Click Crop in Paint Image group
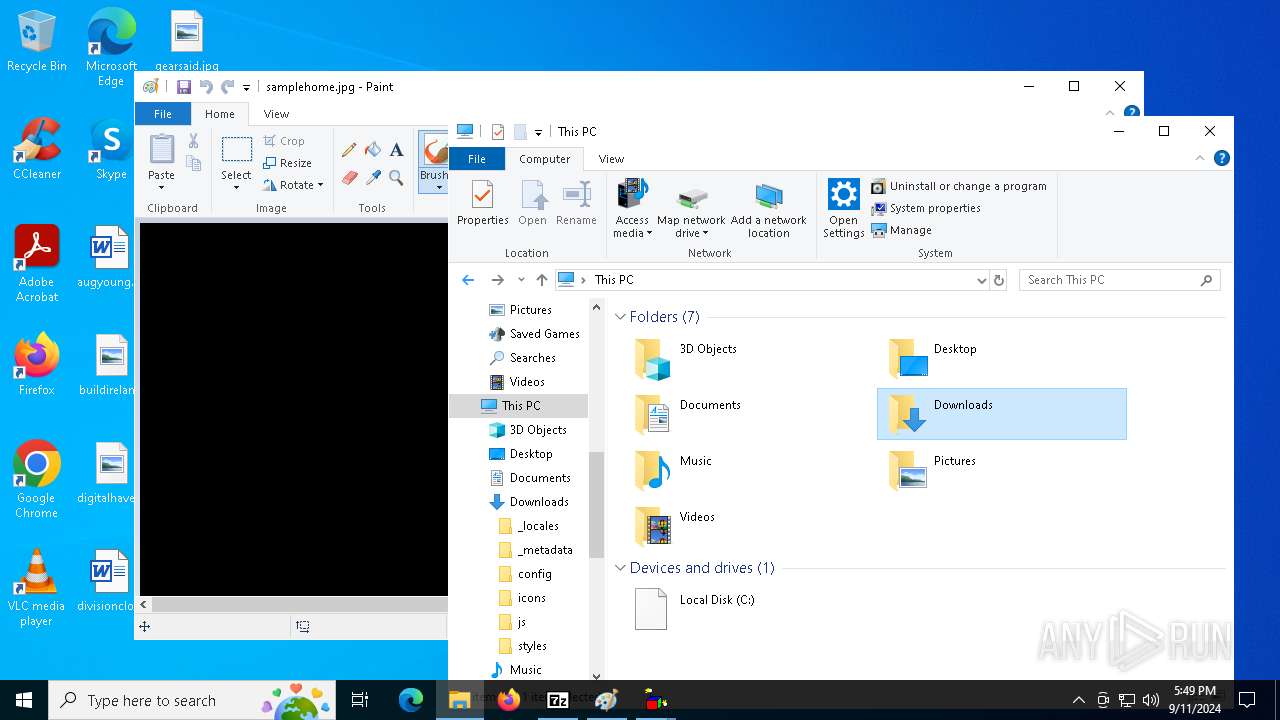This screenshot has width=1280, height=720. pyautogui.click(x=284, y=141)
